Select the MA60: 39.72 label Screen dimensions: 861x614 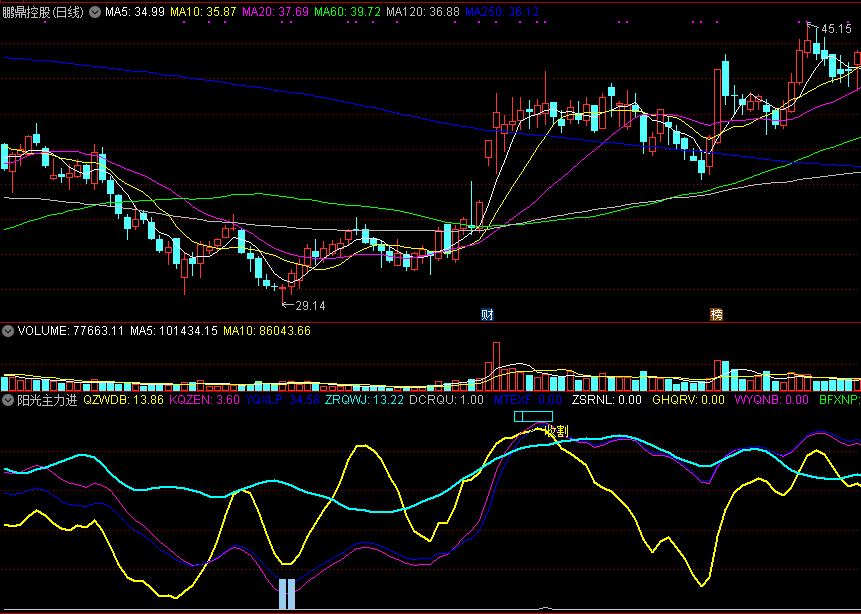tap(348, 12)
